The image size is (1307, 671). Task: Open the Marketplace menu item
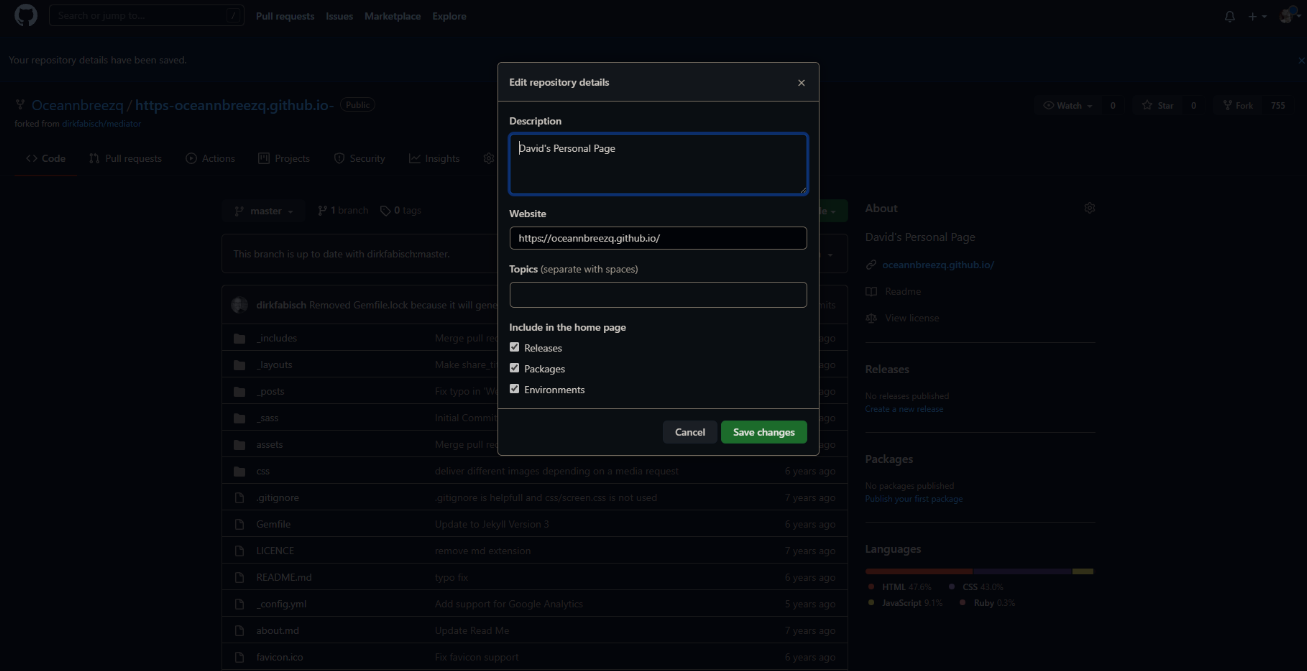pyautogui.click(x=392, y=16)
